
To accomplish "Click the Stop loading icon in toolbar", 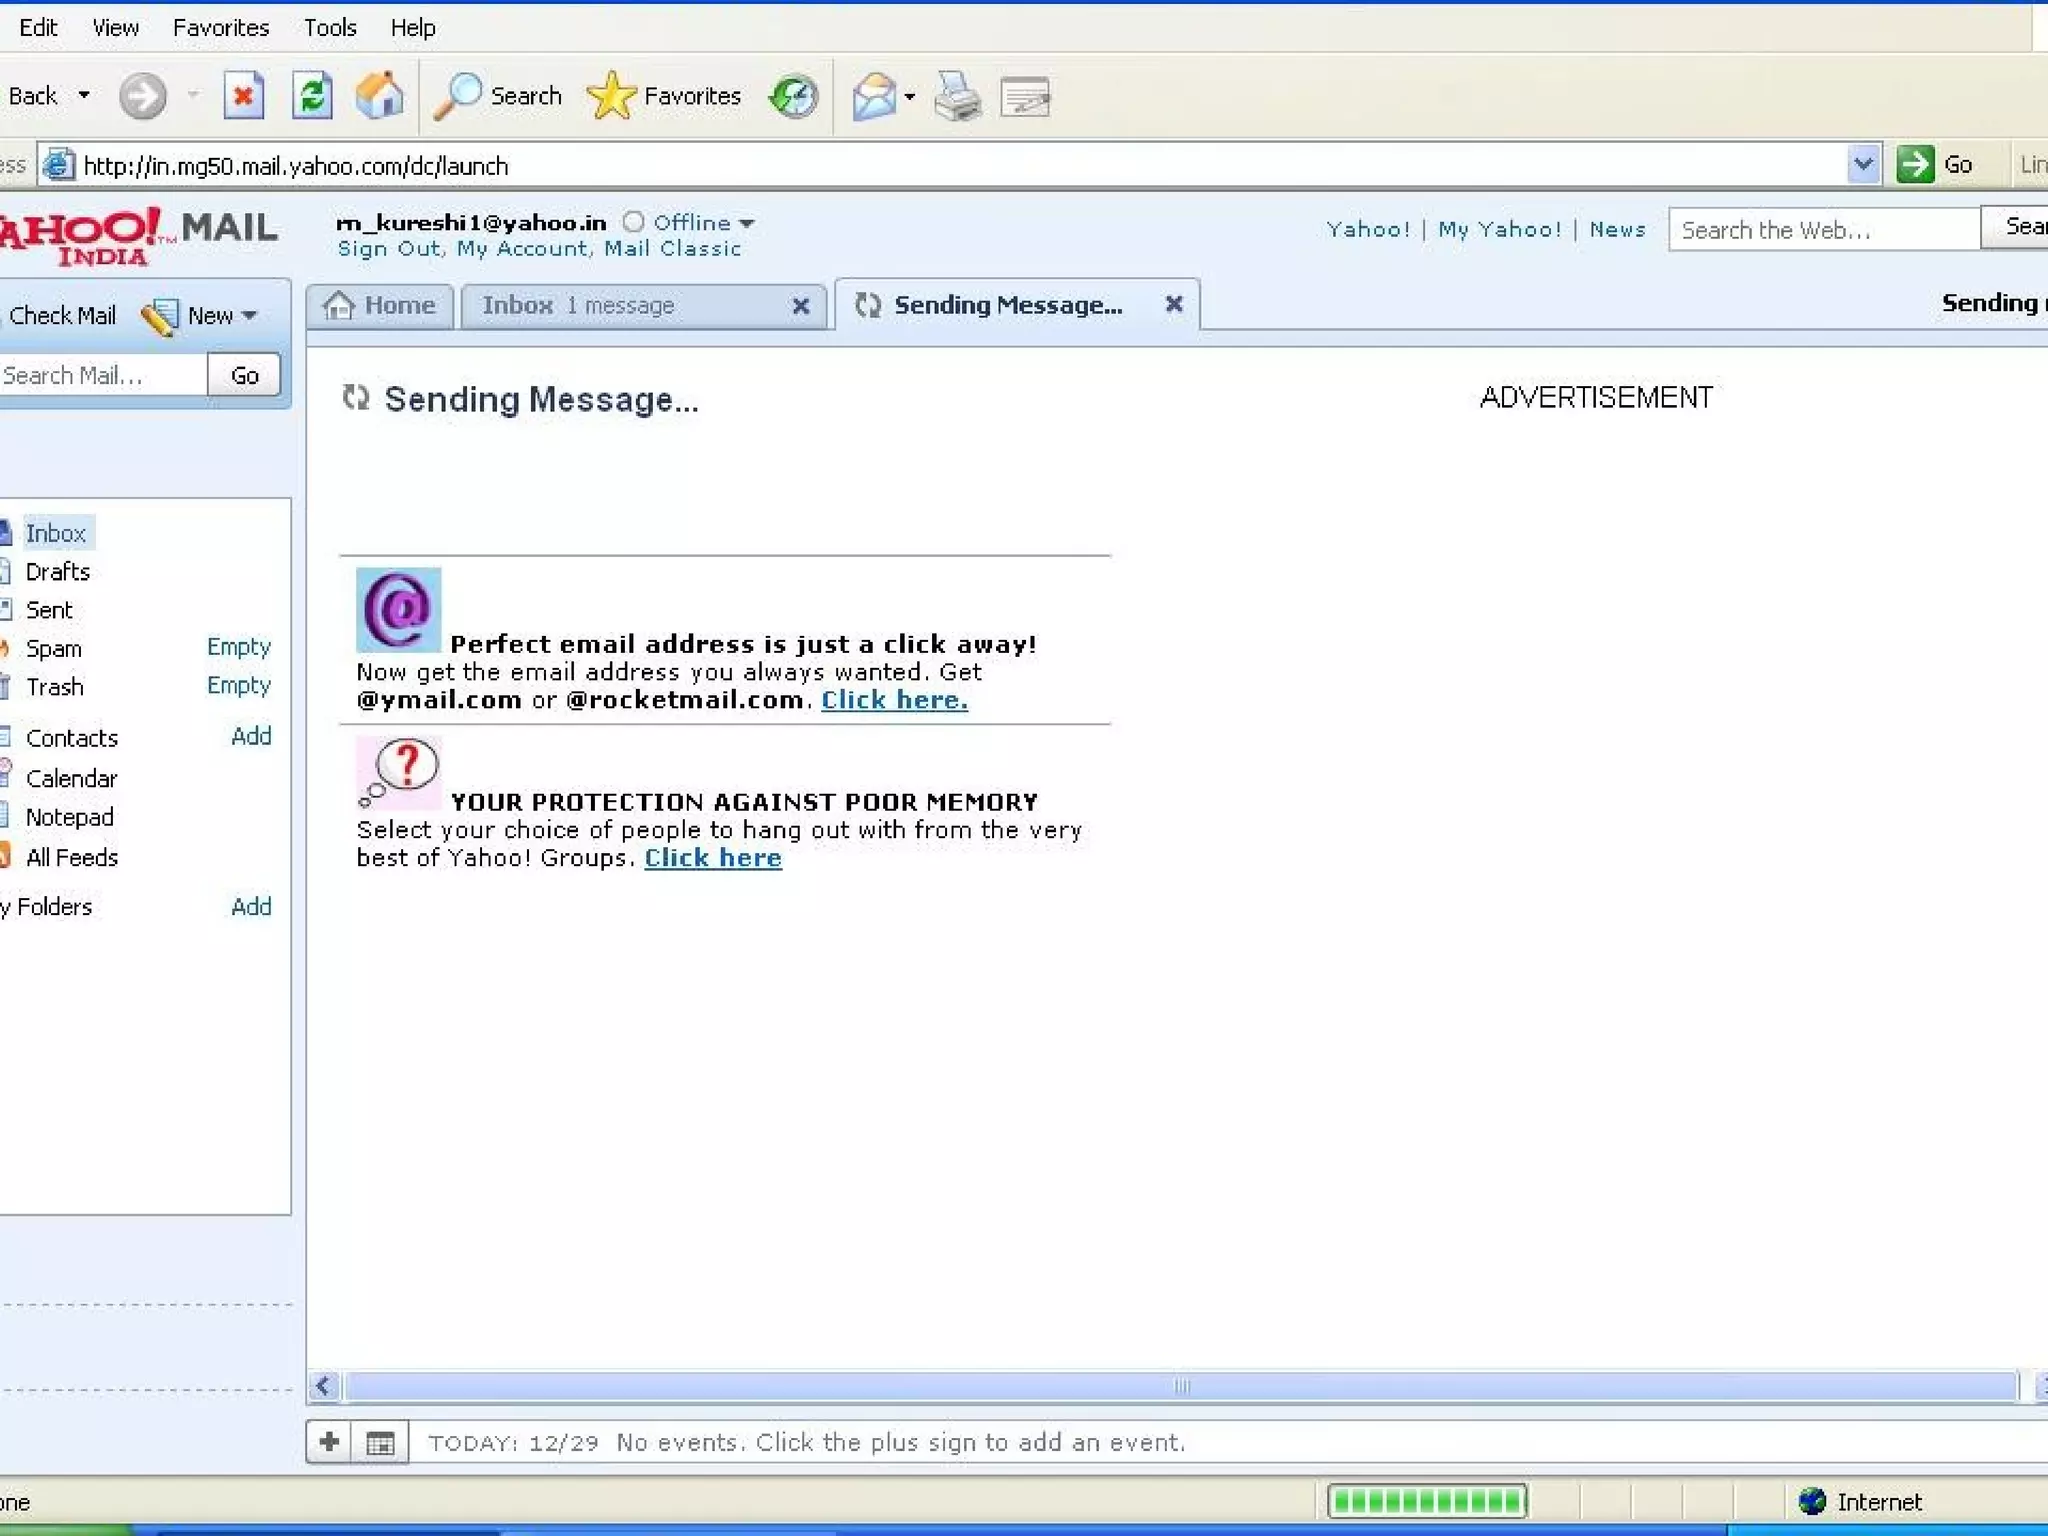I will tap(243, 97).
